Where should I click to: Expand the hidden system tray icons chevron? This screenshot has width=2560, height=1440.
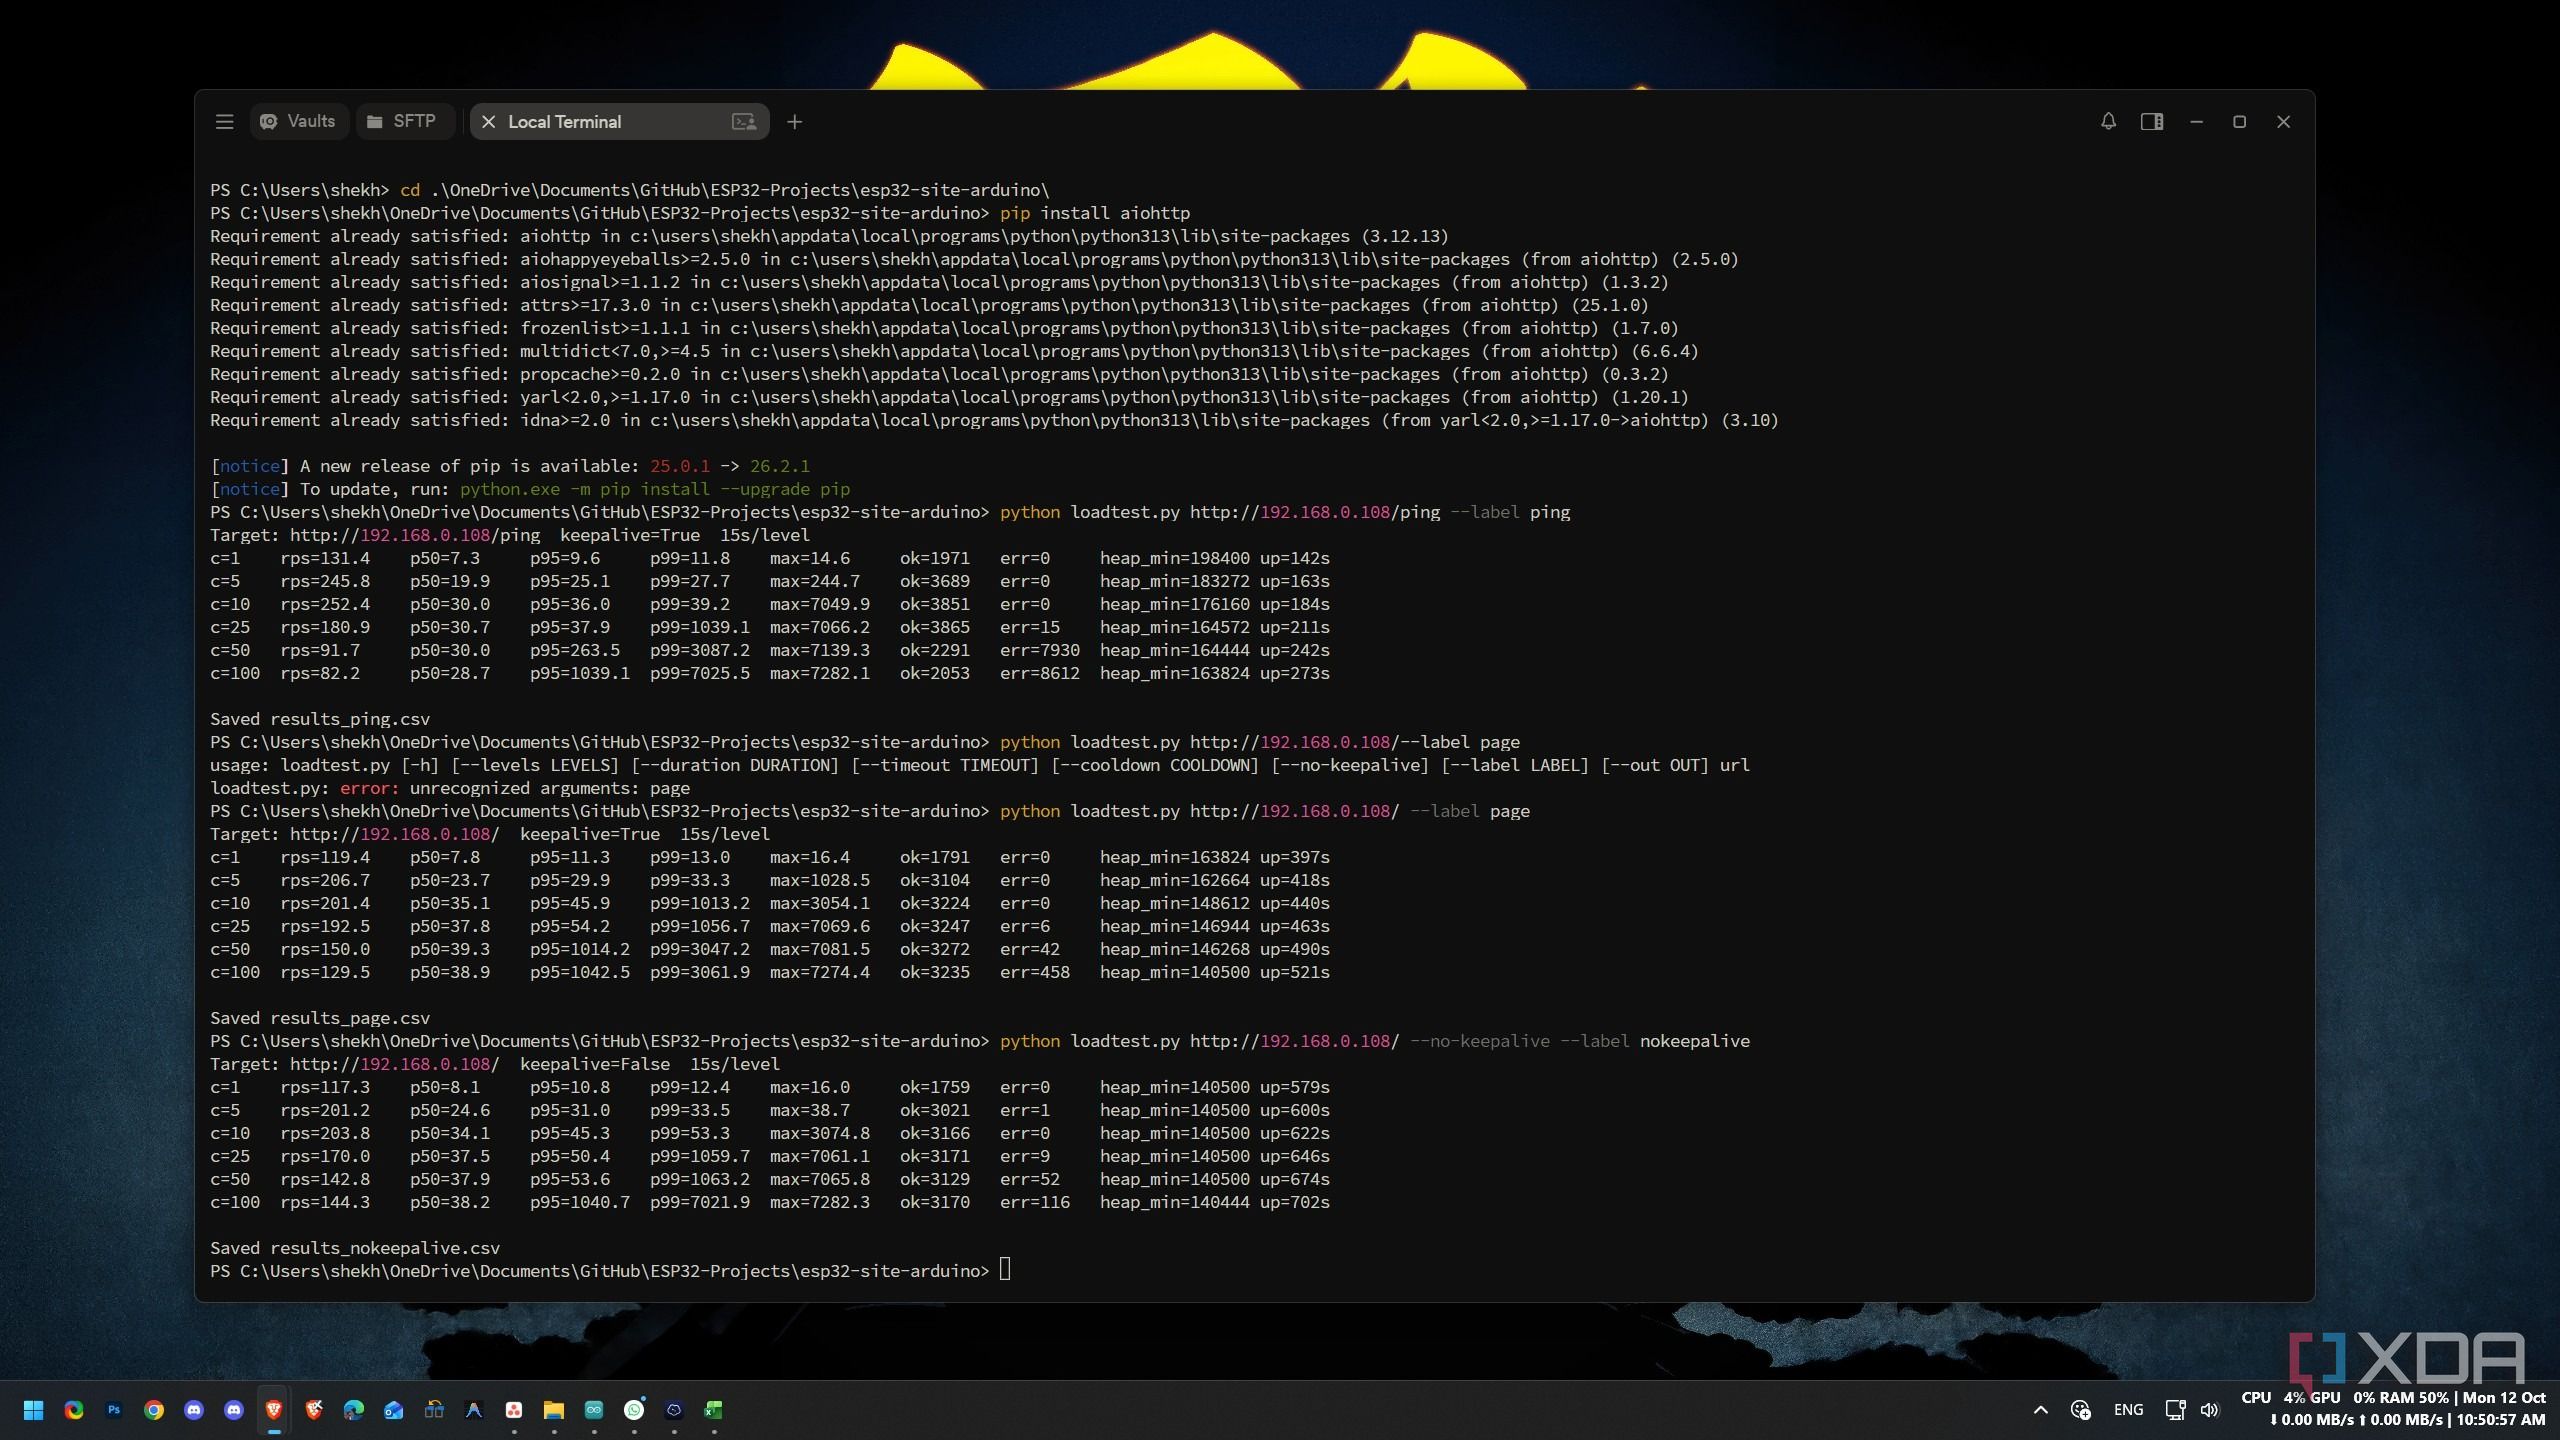(x=2041, y=1410)
